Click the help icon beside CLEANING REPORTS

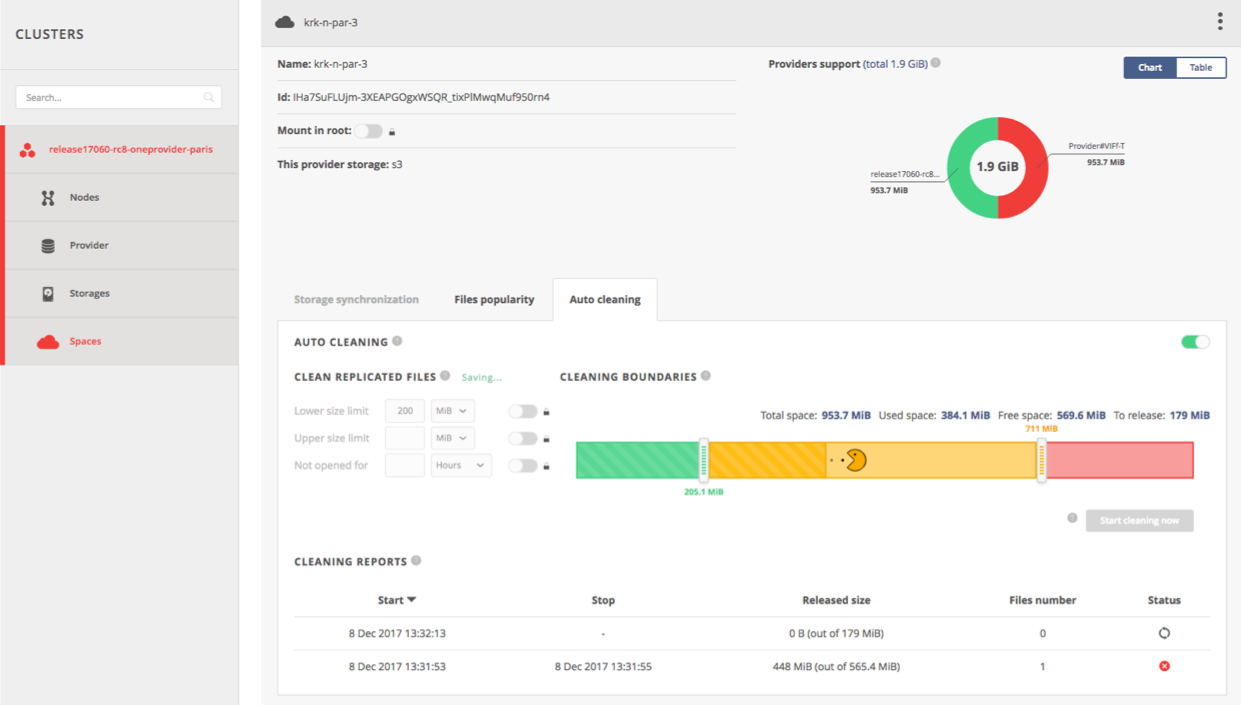416,561
